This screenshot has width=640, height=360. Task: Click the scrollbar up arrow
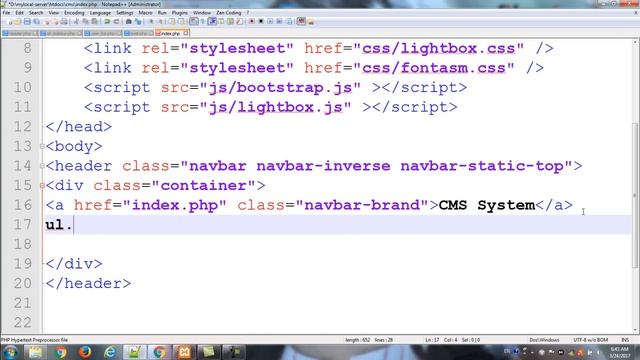coord(635,42)
